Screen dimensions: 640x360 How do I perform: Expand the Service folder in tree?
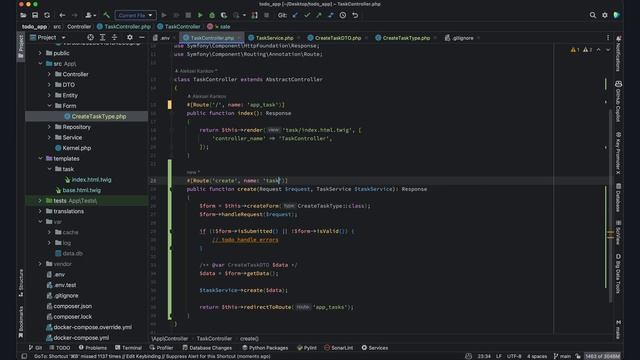pos(49,138)
